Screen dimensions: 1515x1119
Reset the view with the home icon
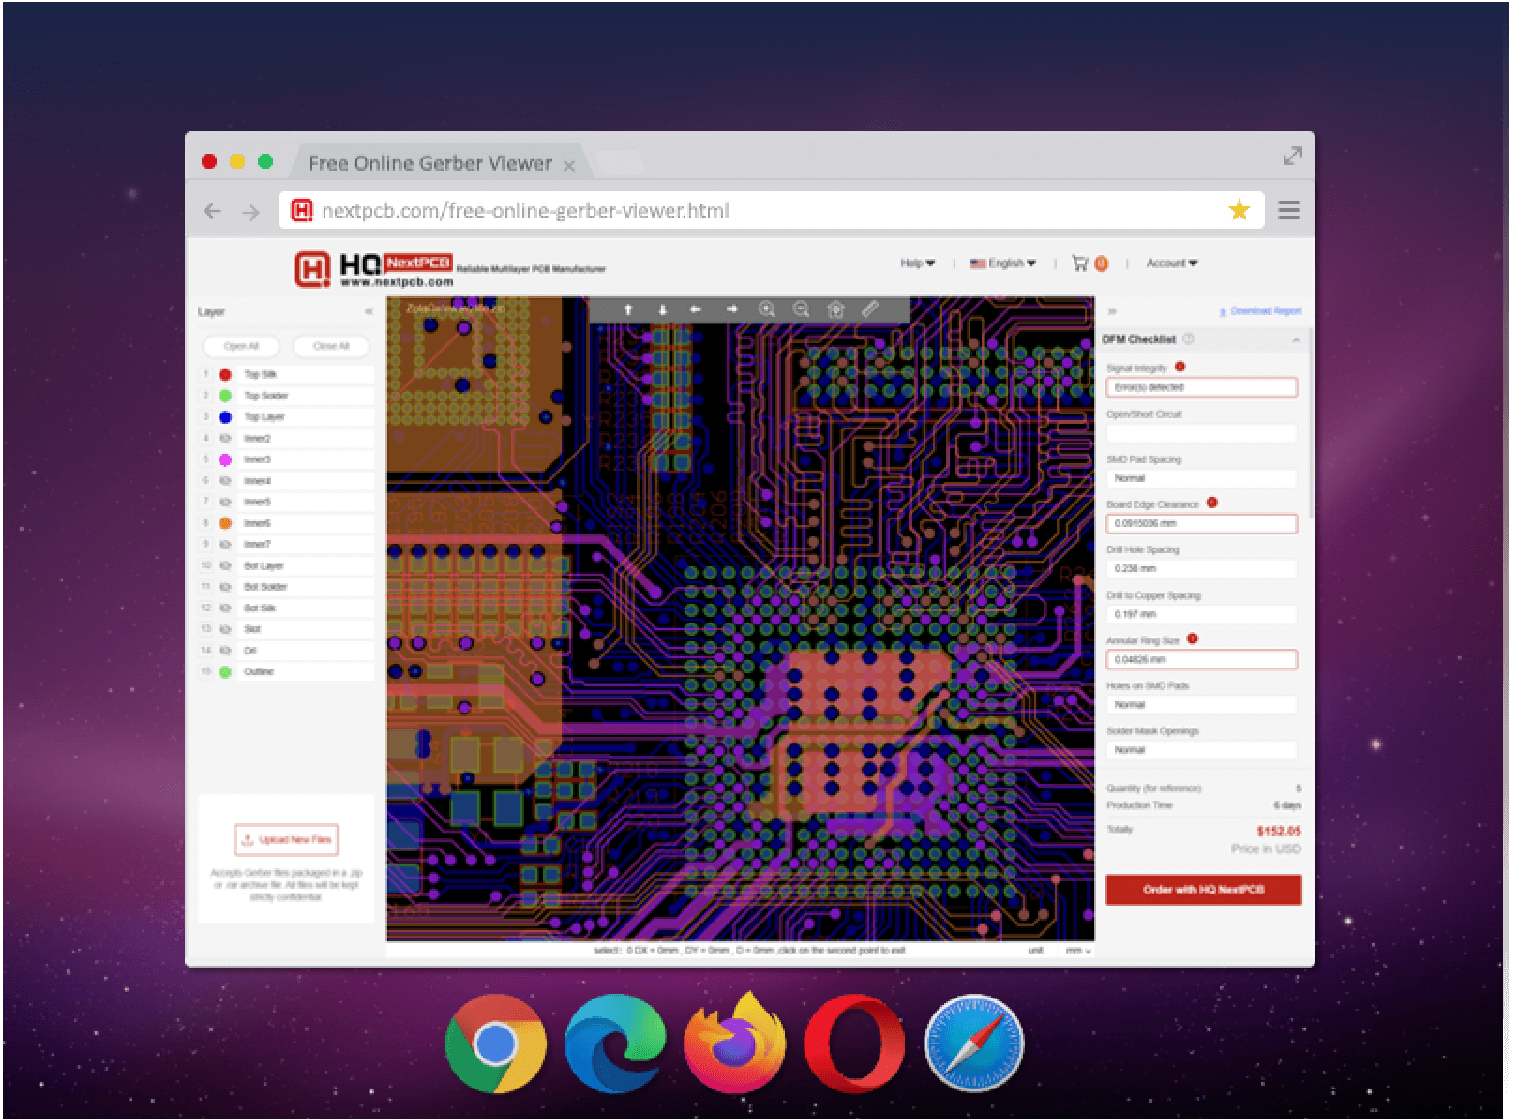click(836, 310)
